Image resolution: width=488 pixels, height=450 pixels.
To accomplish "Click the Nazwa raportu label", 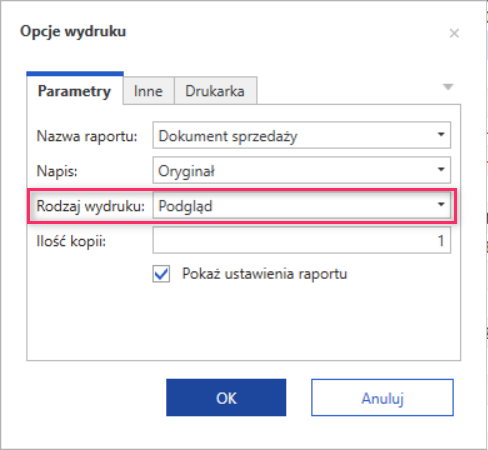I will [87, 136].
